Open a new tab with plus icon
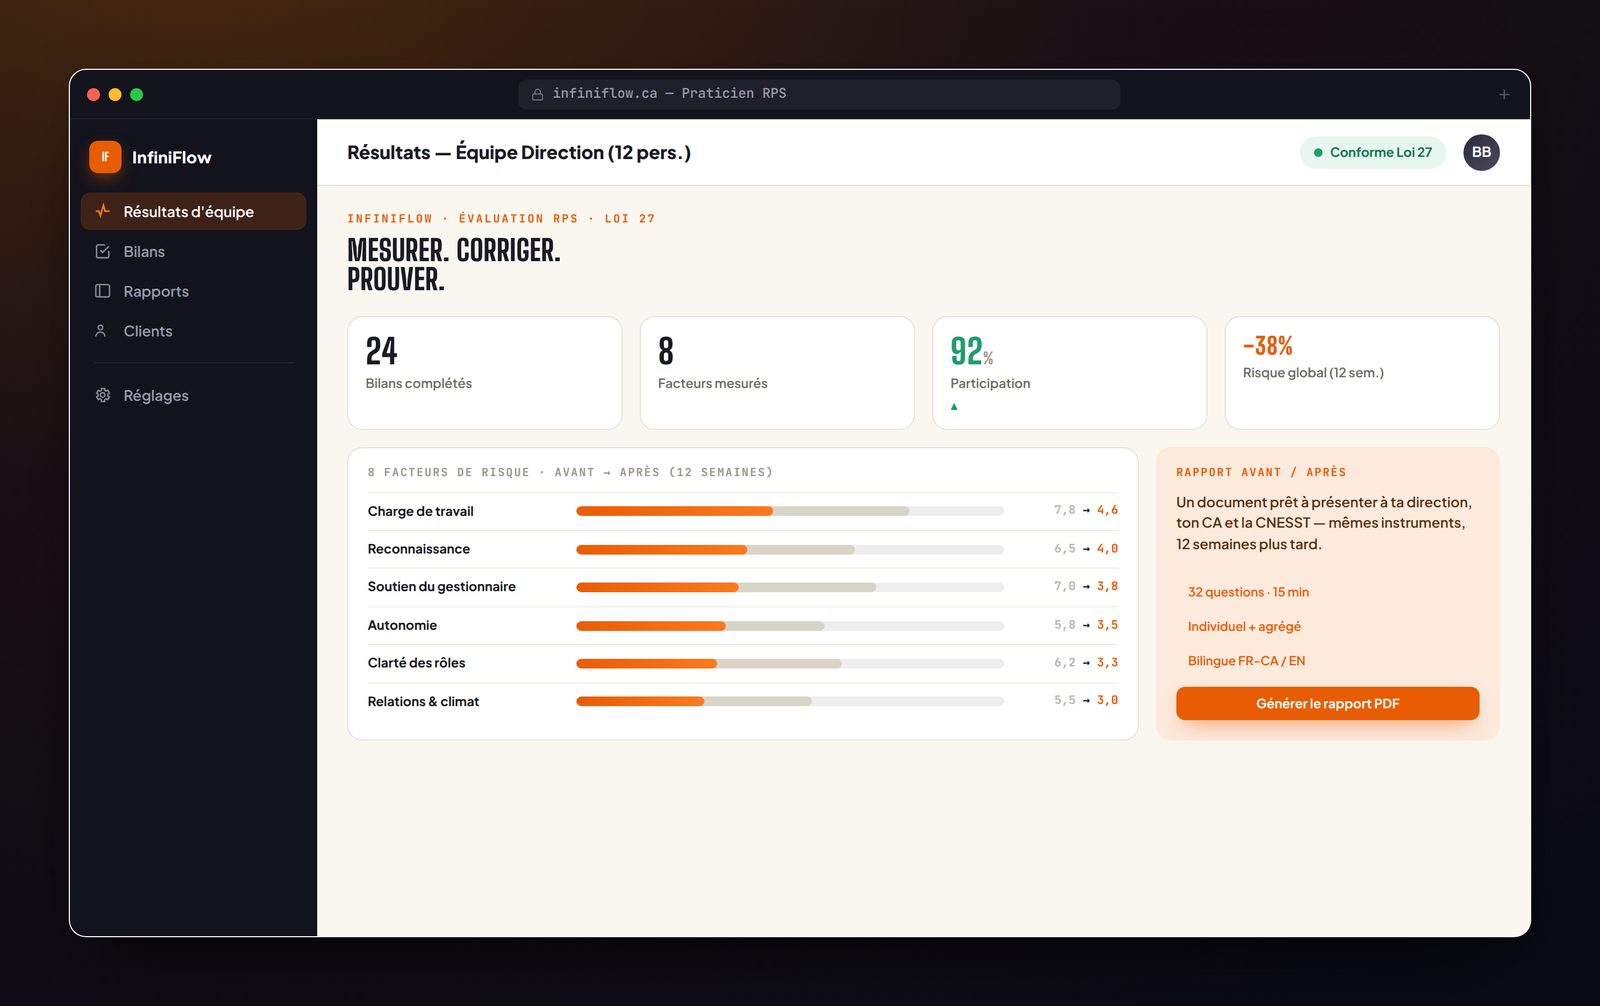This screenshot has width=1600, height=1006. [1504, 94]
